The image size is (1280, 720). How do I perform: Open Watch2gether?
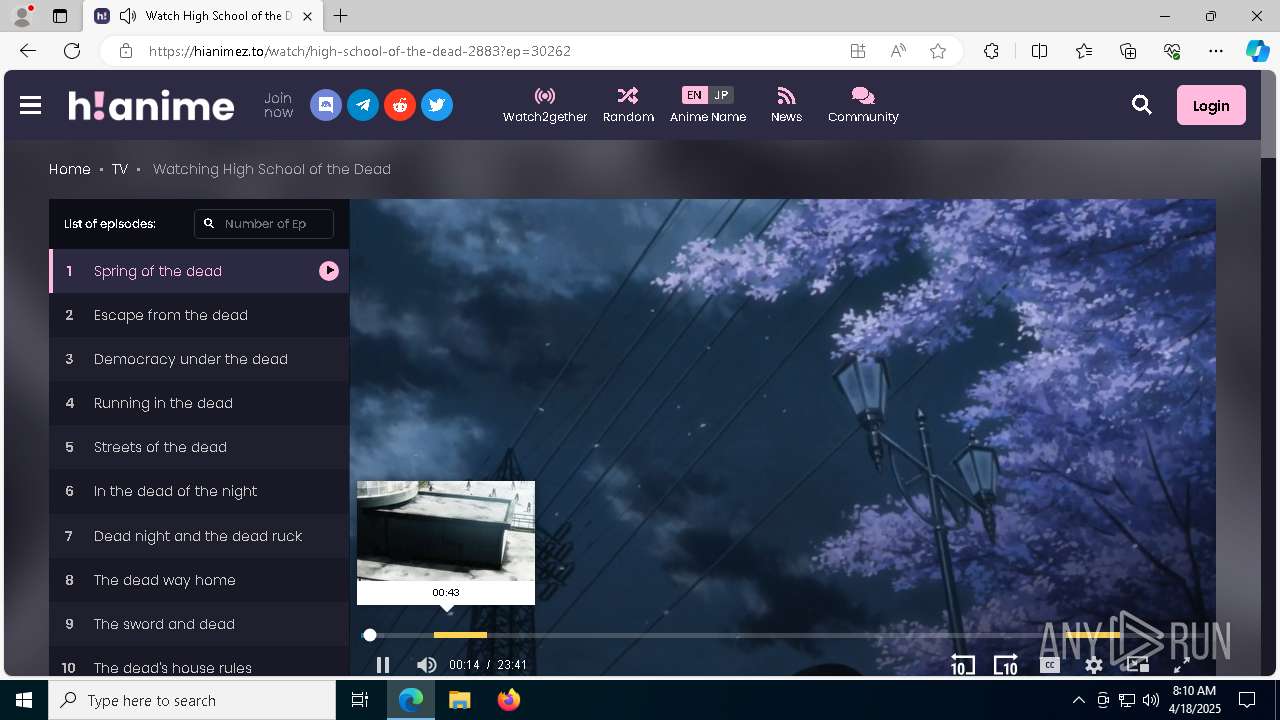(x=545, y=105)
